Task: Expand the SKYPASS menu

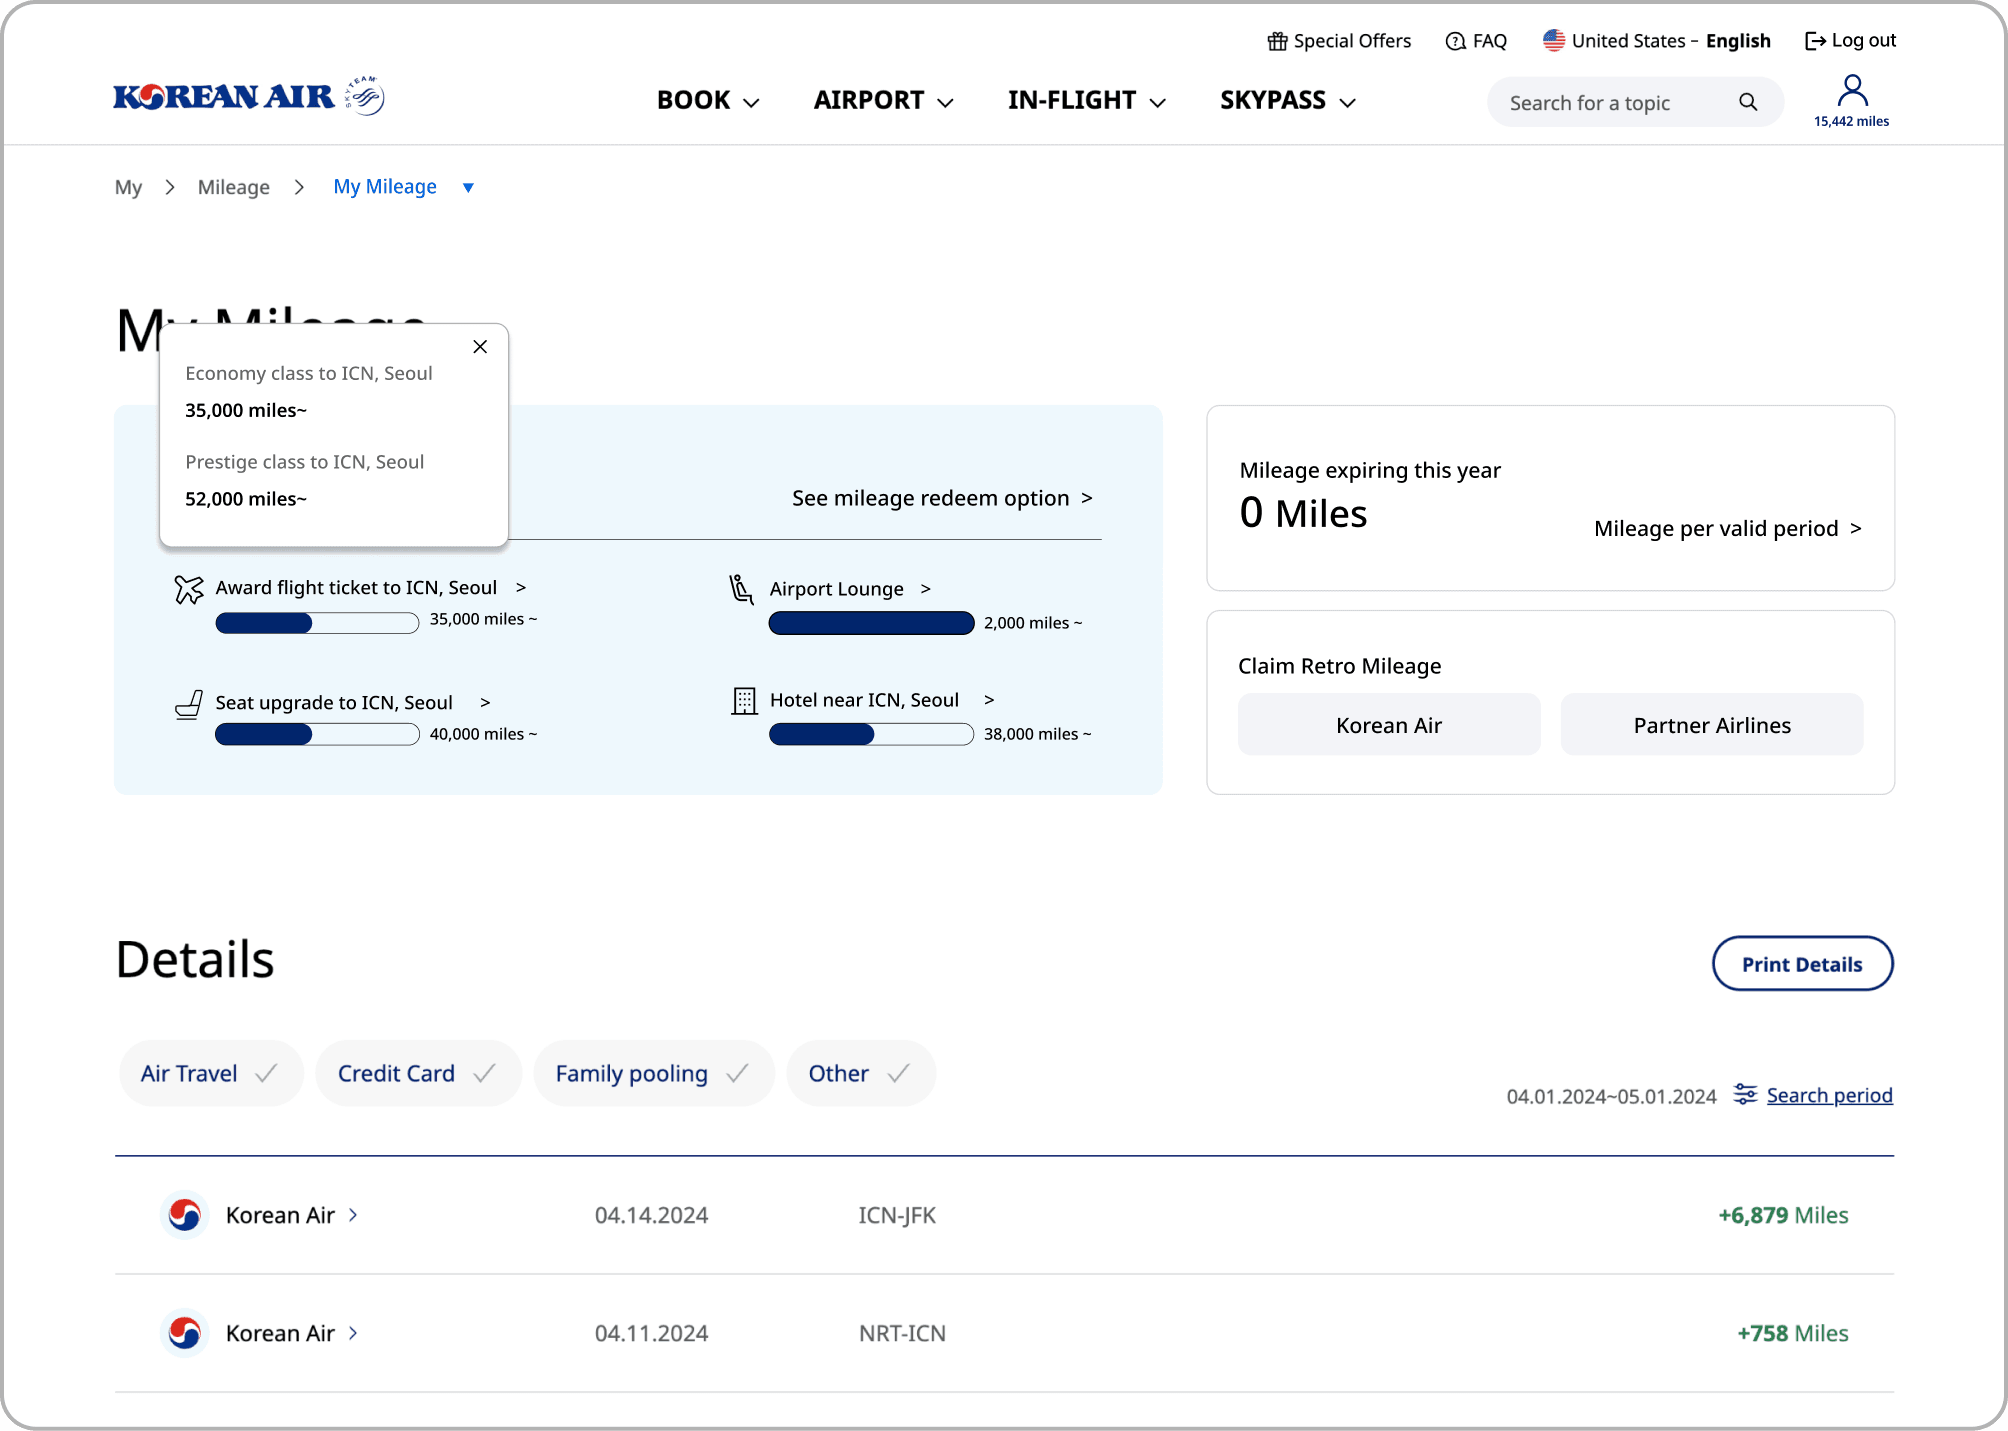Action: 1288,100
